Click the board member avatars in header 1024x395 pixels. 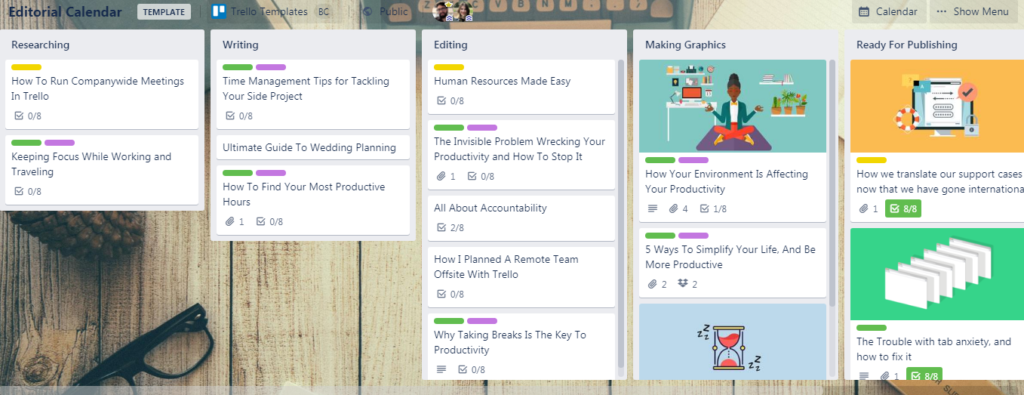tap(453, 11)
